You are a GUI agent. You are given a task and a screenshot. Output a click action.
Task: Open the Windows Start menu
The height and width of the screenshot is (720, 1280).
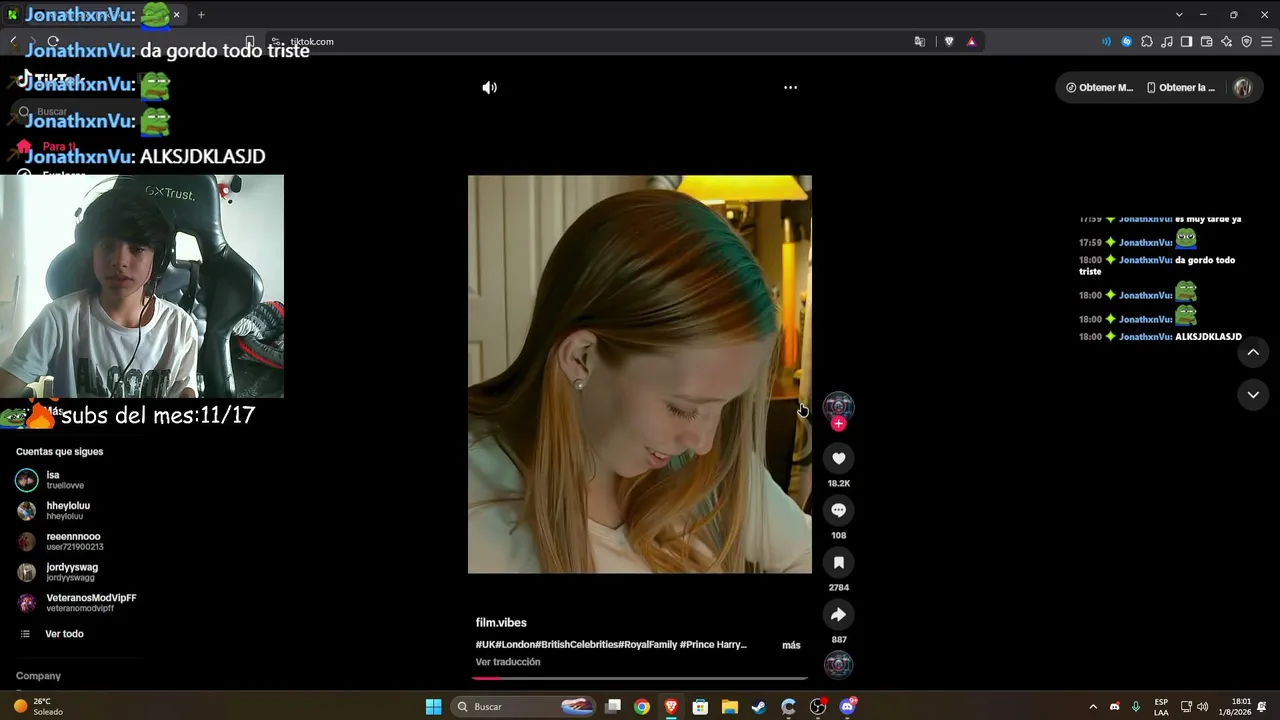pos(433,707)
